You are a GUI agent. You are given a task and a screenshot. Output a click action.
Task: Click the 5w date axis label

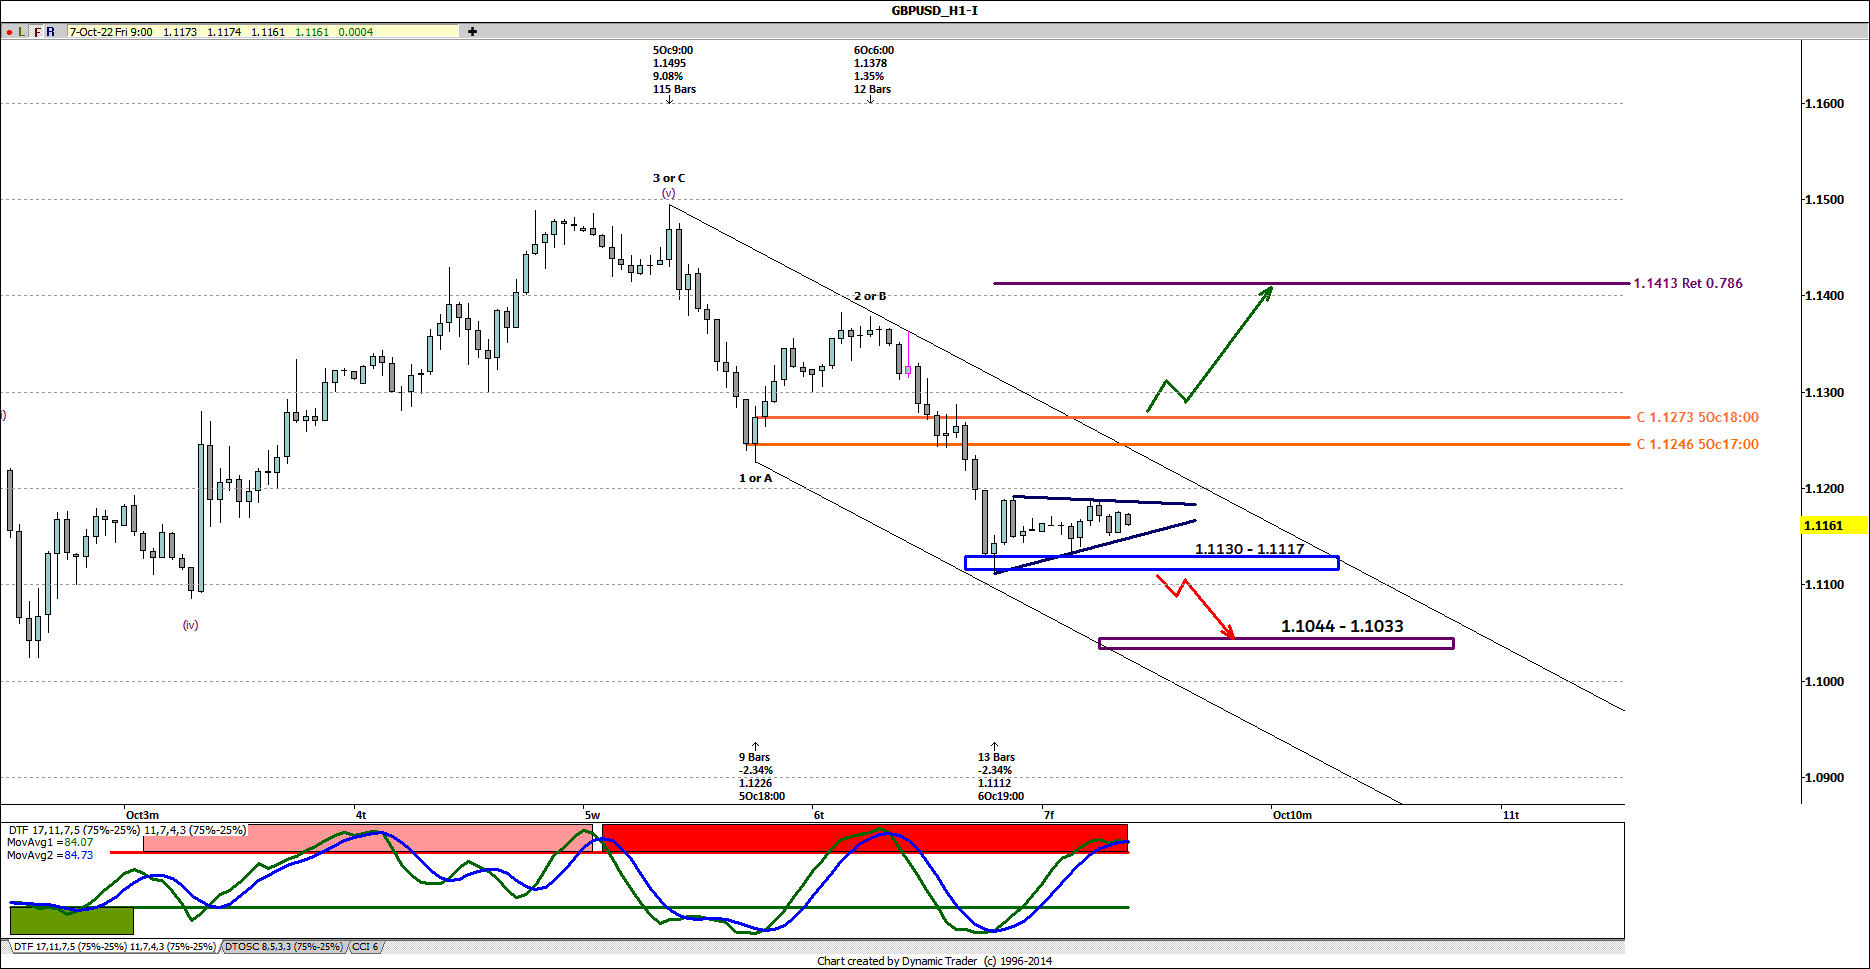pos(593,815)
